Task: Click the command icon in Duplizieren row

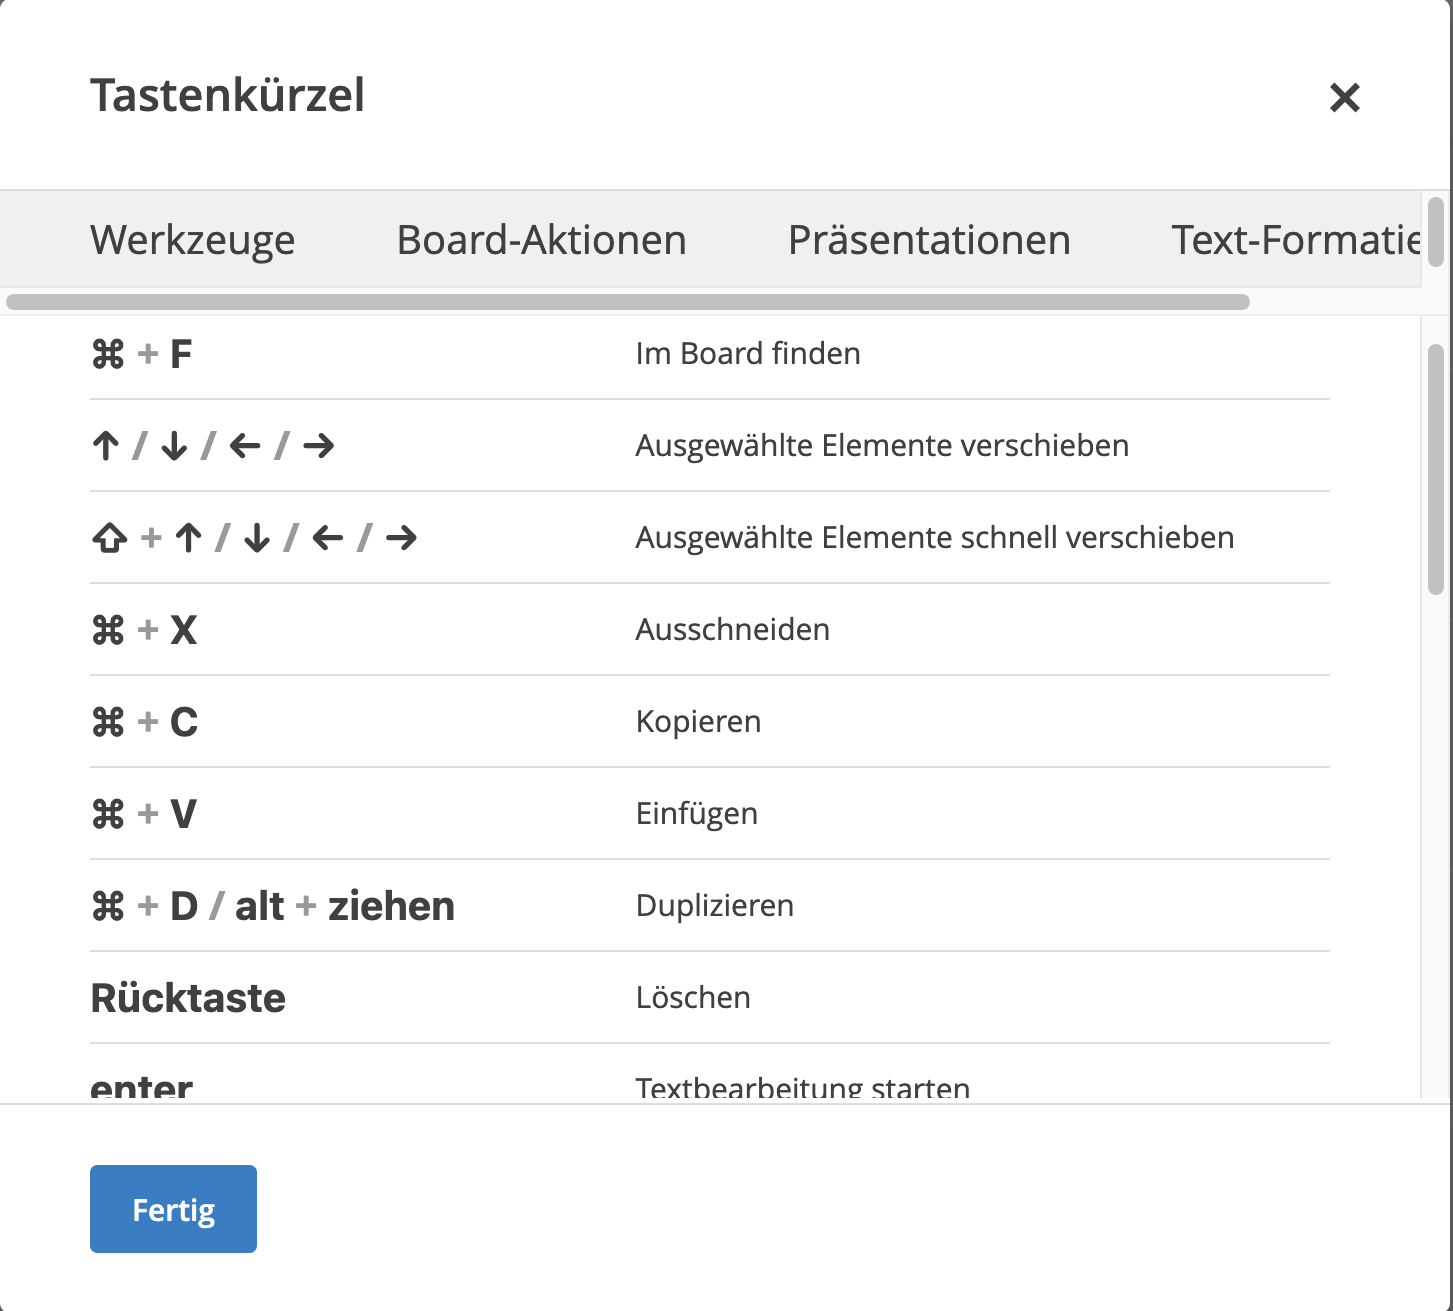Action: 108,906
